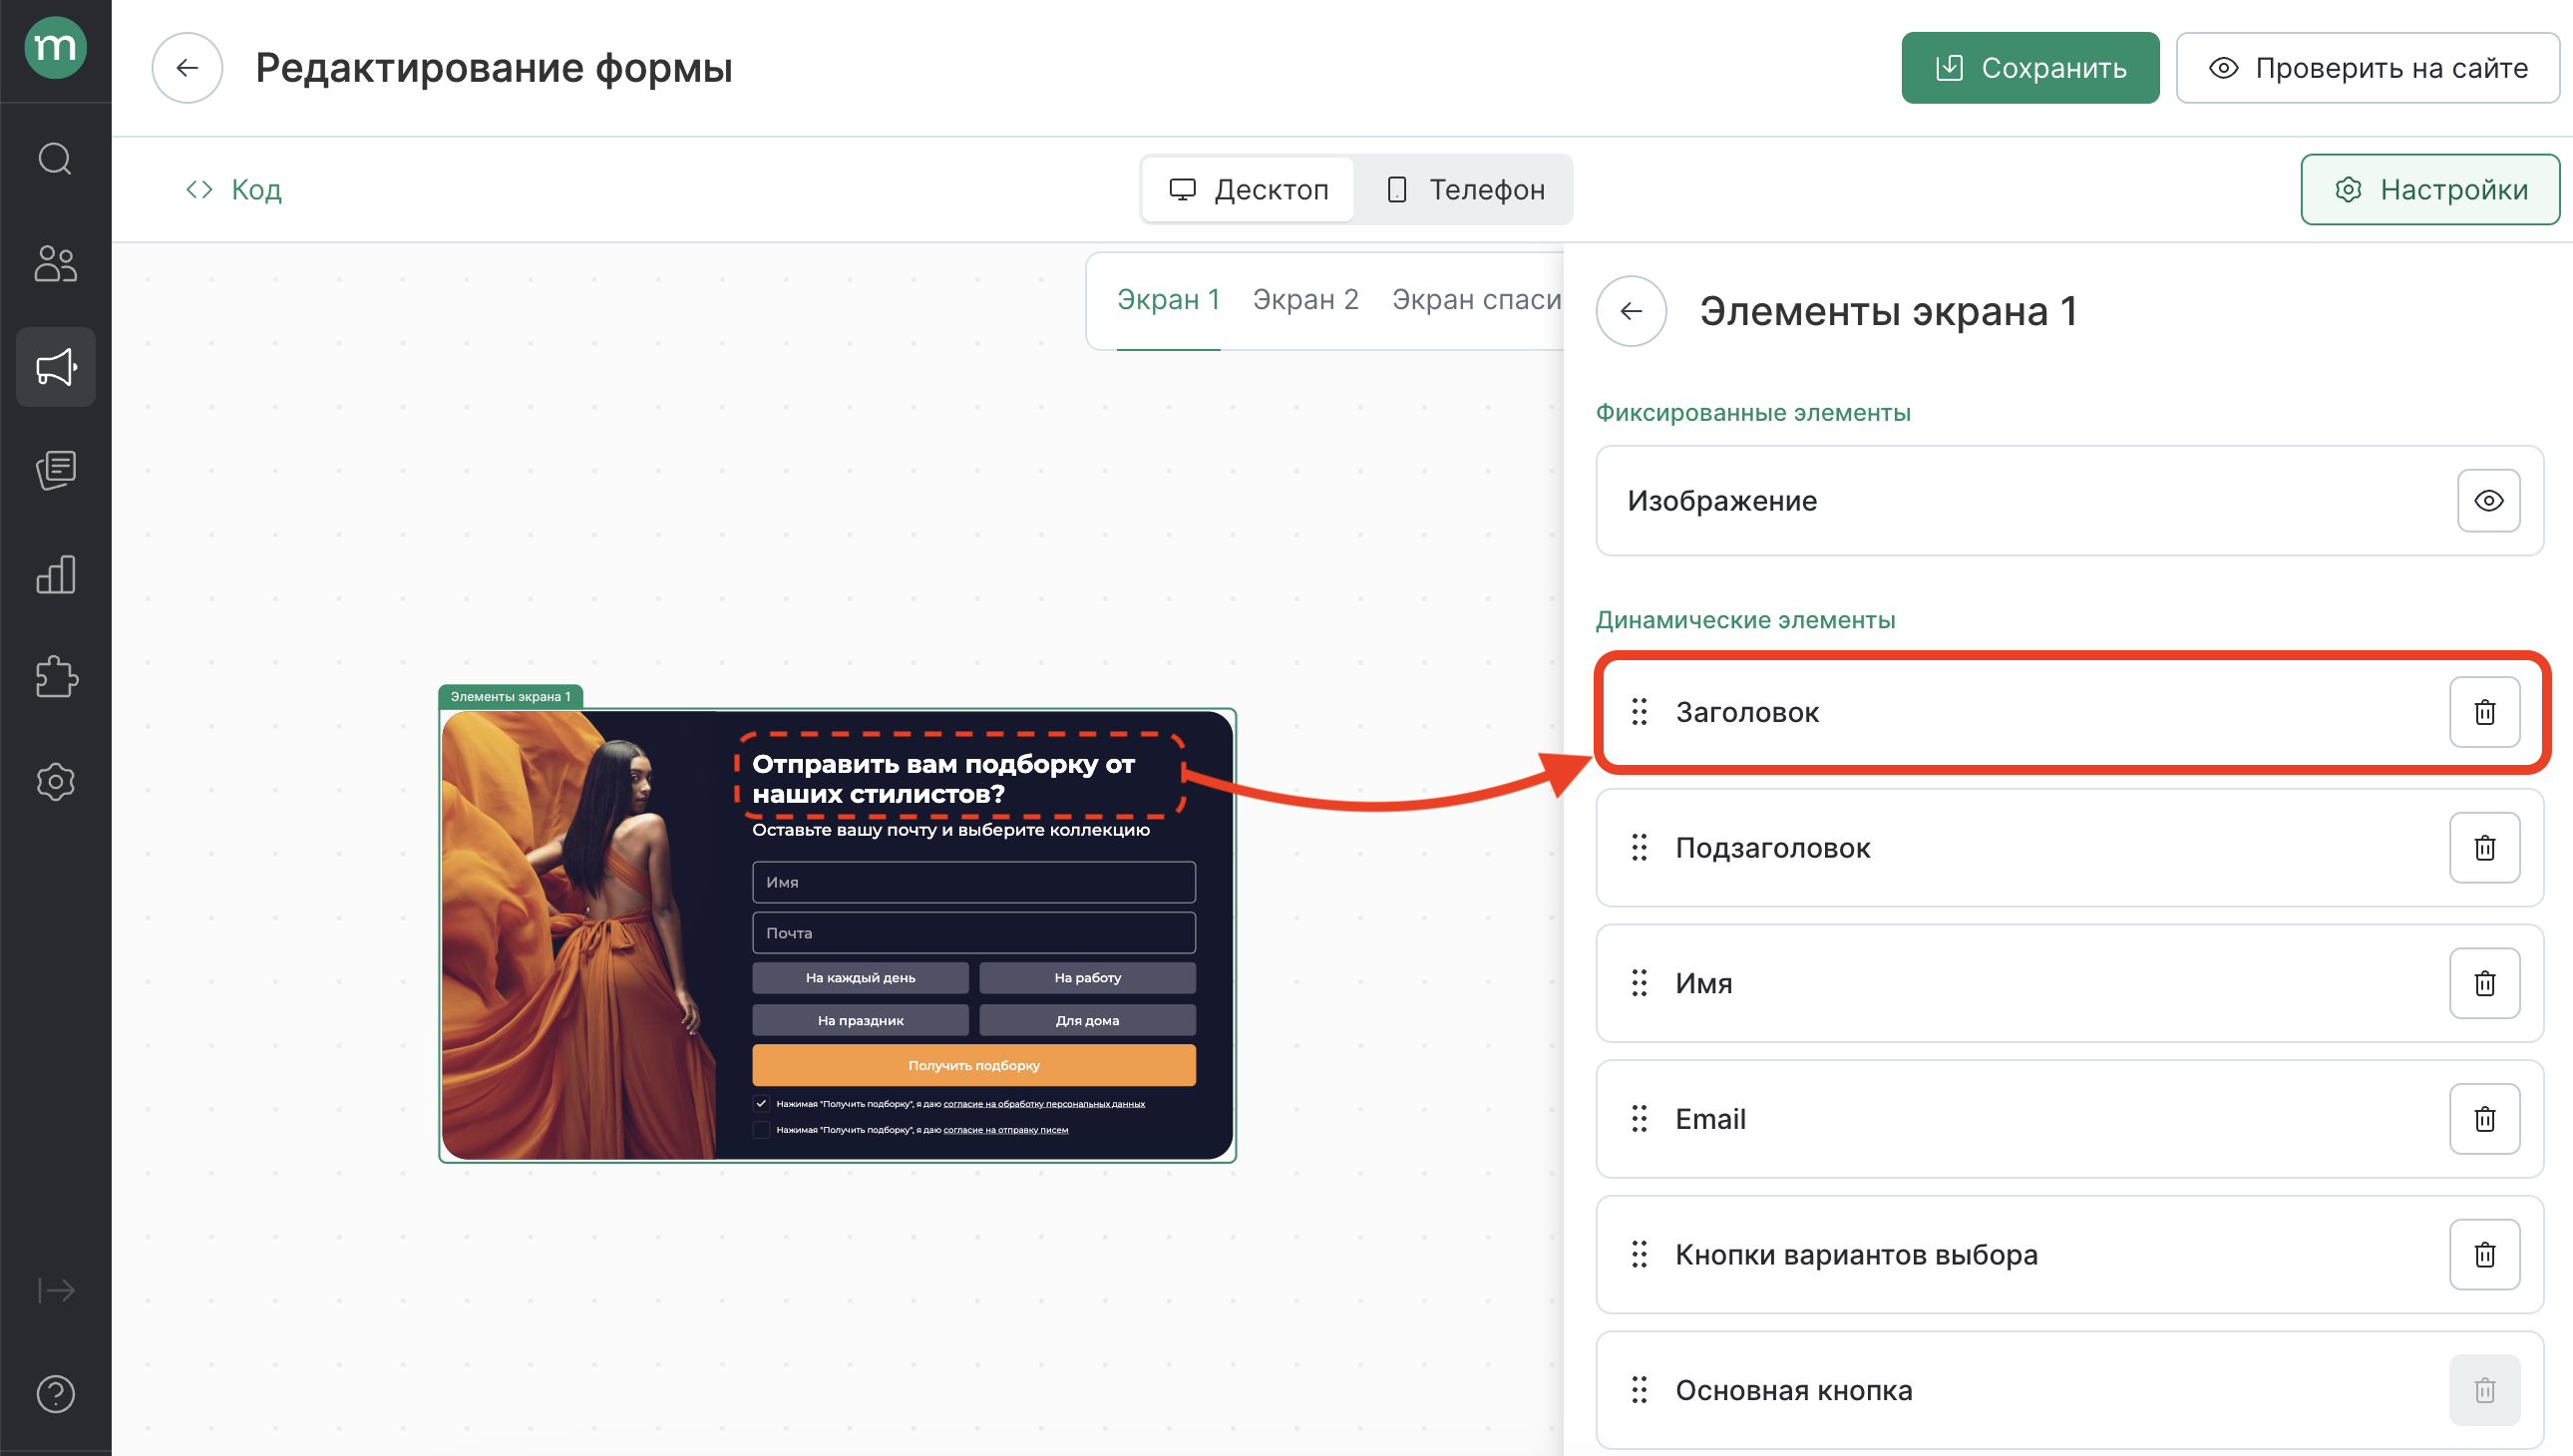This screenshot has height=1456, width=2573.
Task: Click the help question mark icon
Action: click(55, 1394)
